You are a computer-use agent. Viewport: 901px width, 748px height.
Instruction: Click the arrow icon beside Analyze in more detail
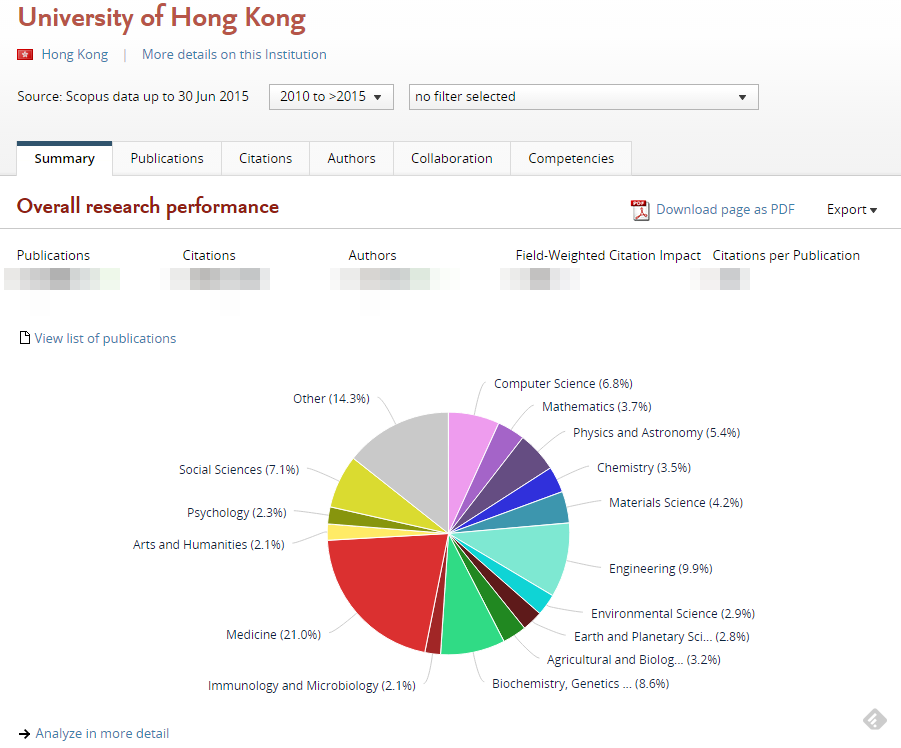coord(24,734)
